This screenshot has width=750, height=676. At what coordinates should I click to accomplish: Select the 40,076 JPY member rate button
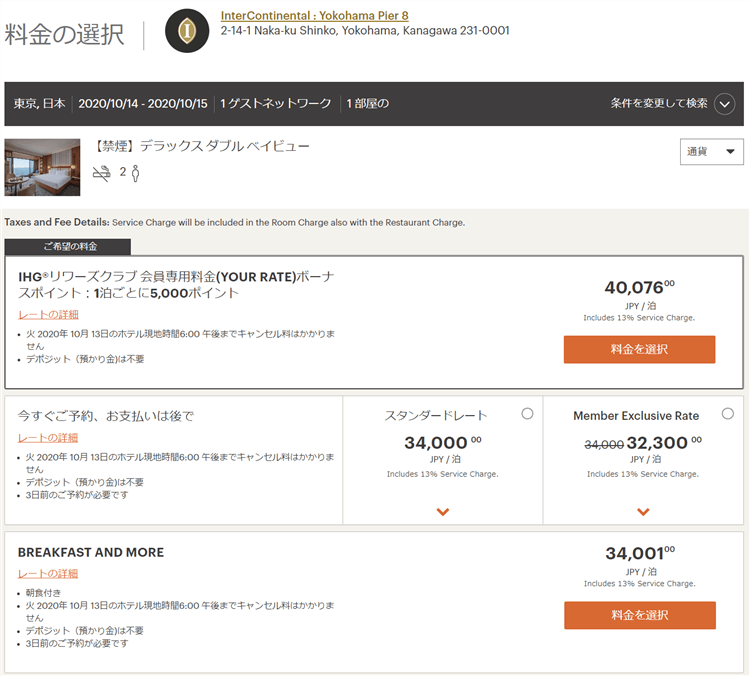click(639, 349)
